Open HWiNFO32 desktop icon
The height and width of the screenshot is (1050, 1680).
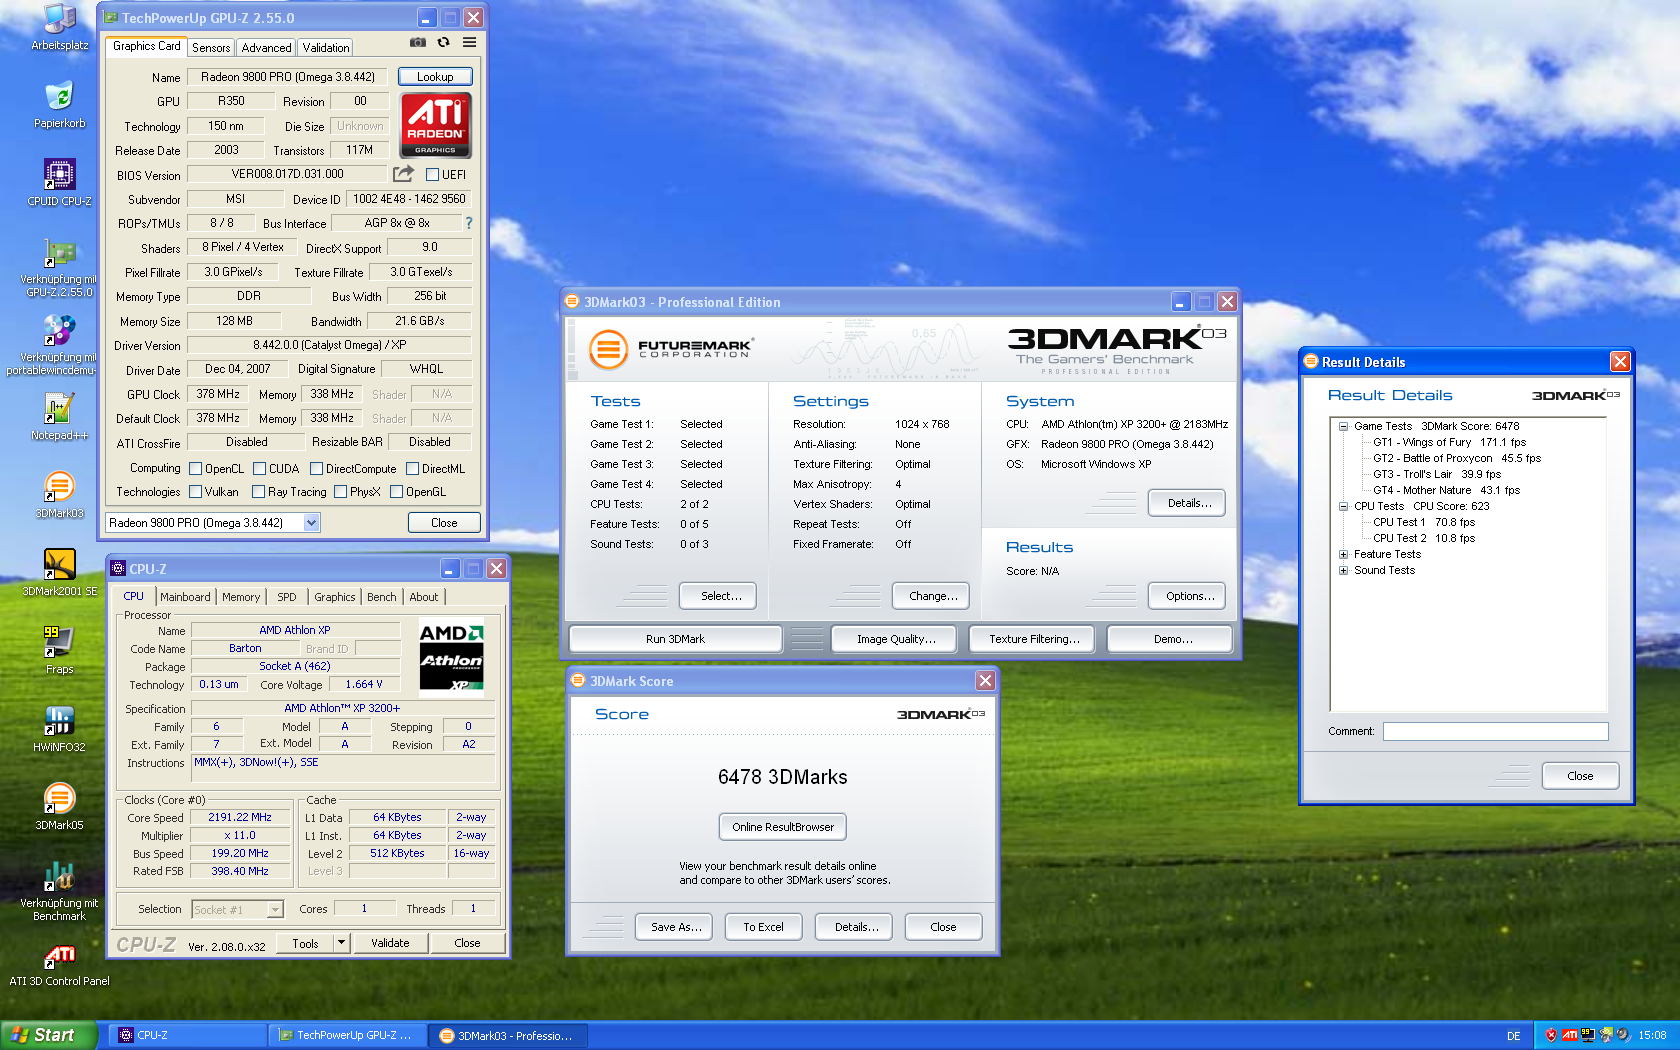60,729
